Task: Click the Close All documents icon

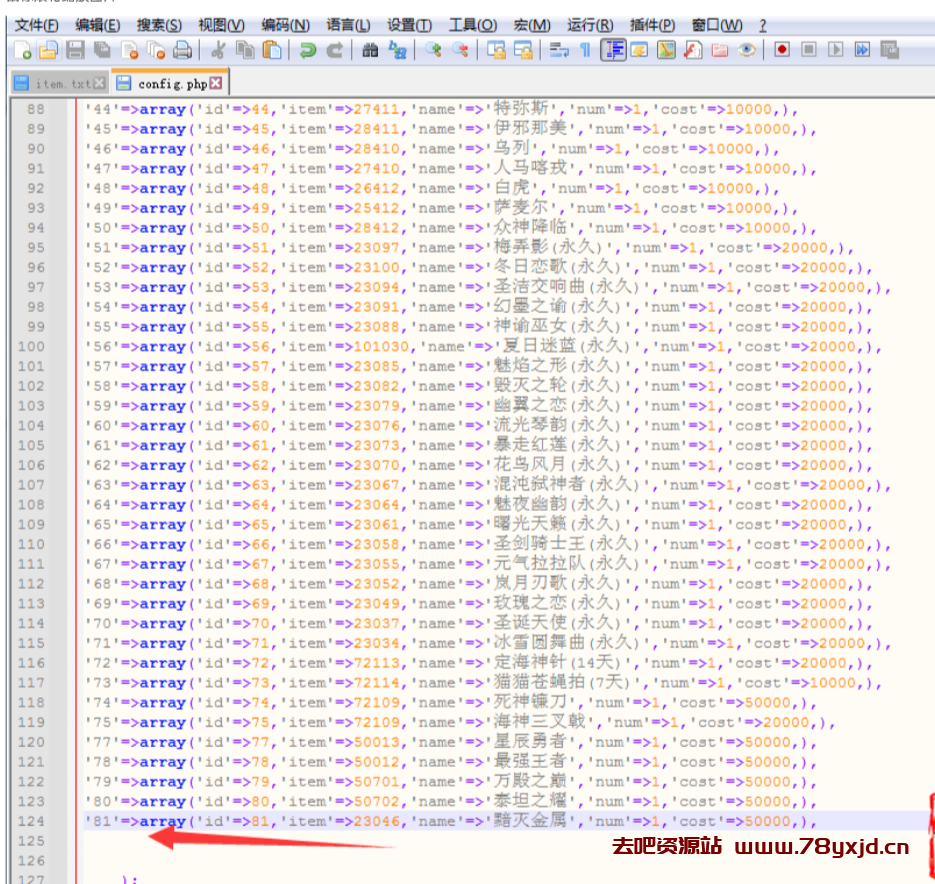Action: click(x=156, y=50)
